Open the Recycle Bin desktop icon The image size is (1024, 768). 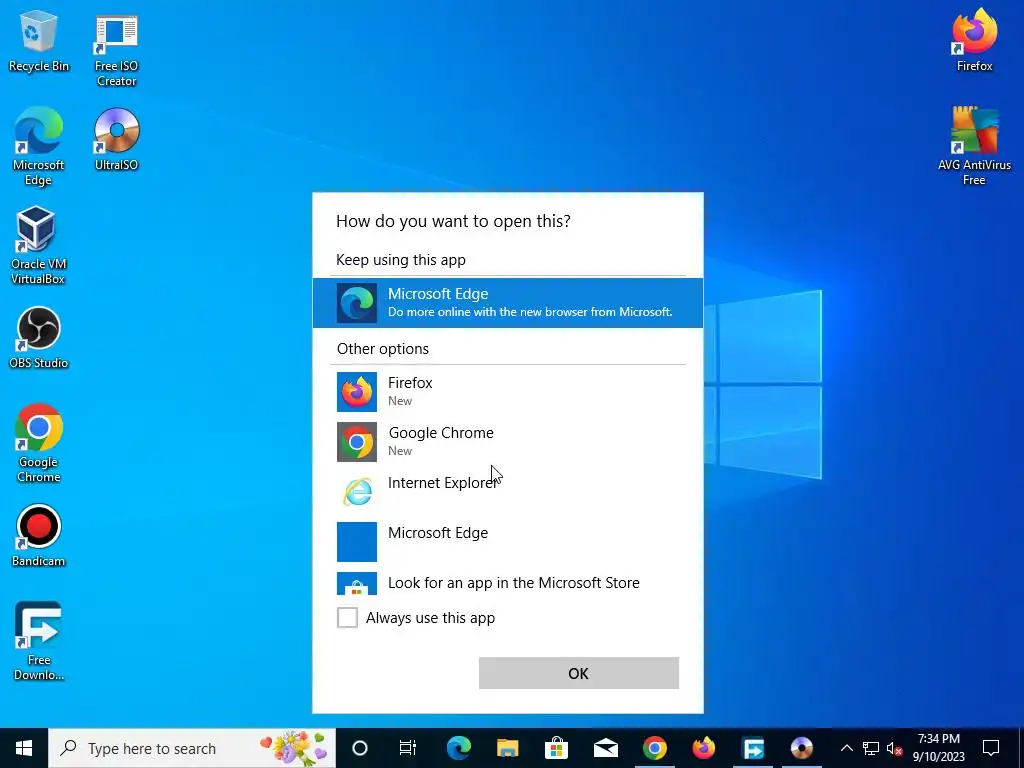[39, 40]
